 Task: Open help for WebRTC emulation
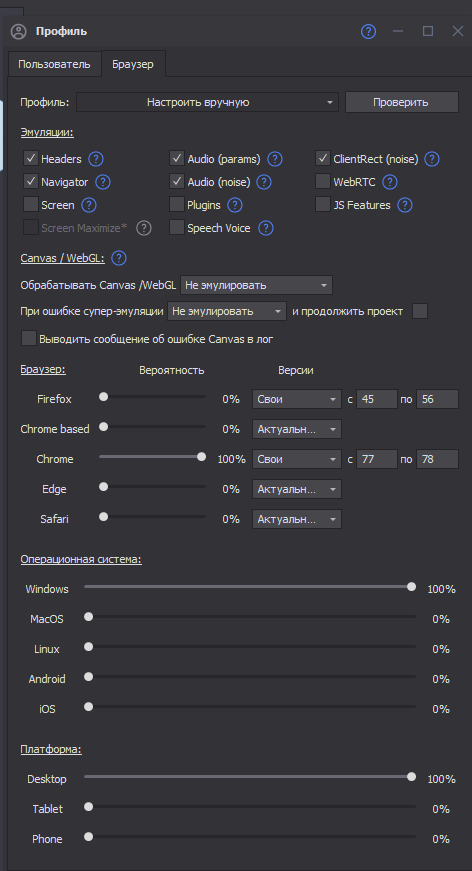pyautogui.click(x=390, y=182)
